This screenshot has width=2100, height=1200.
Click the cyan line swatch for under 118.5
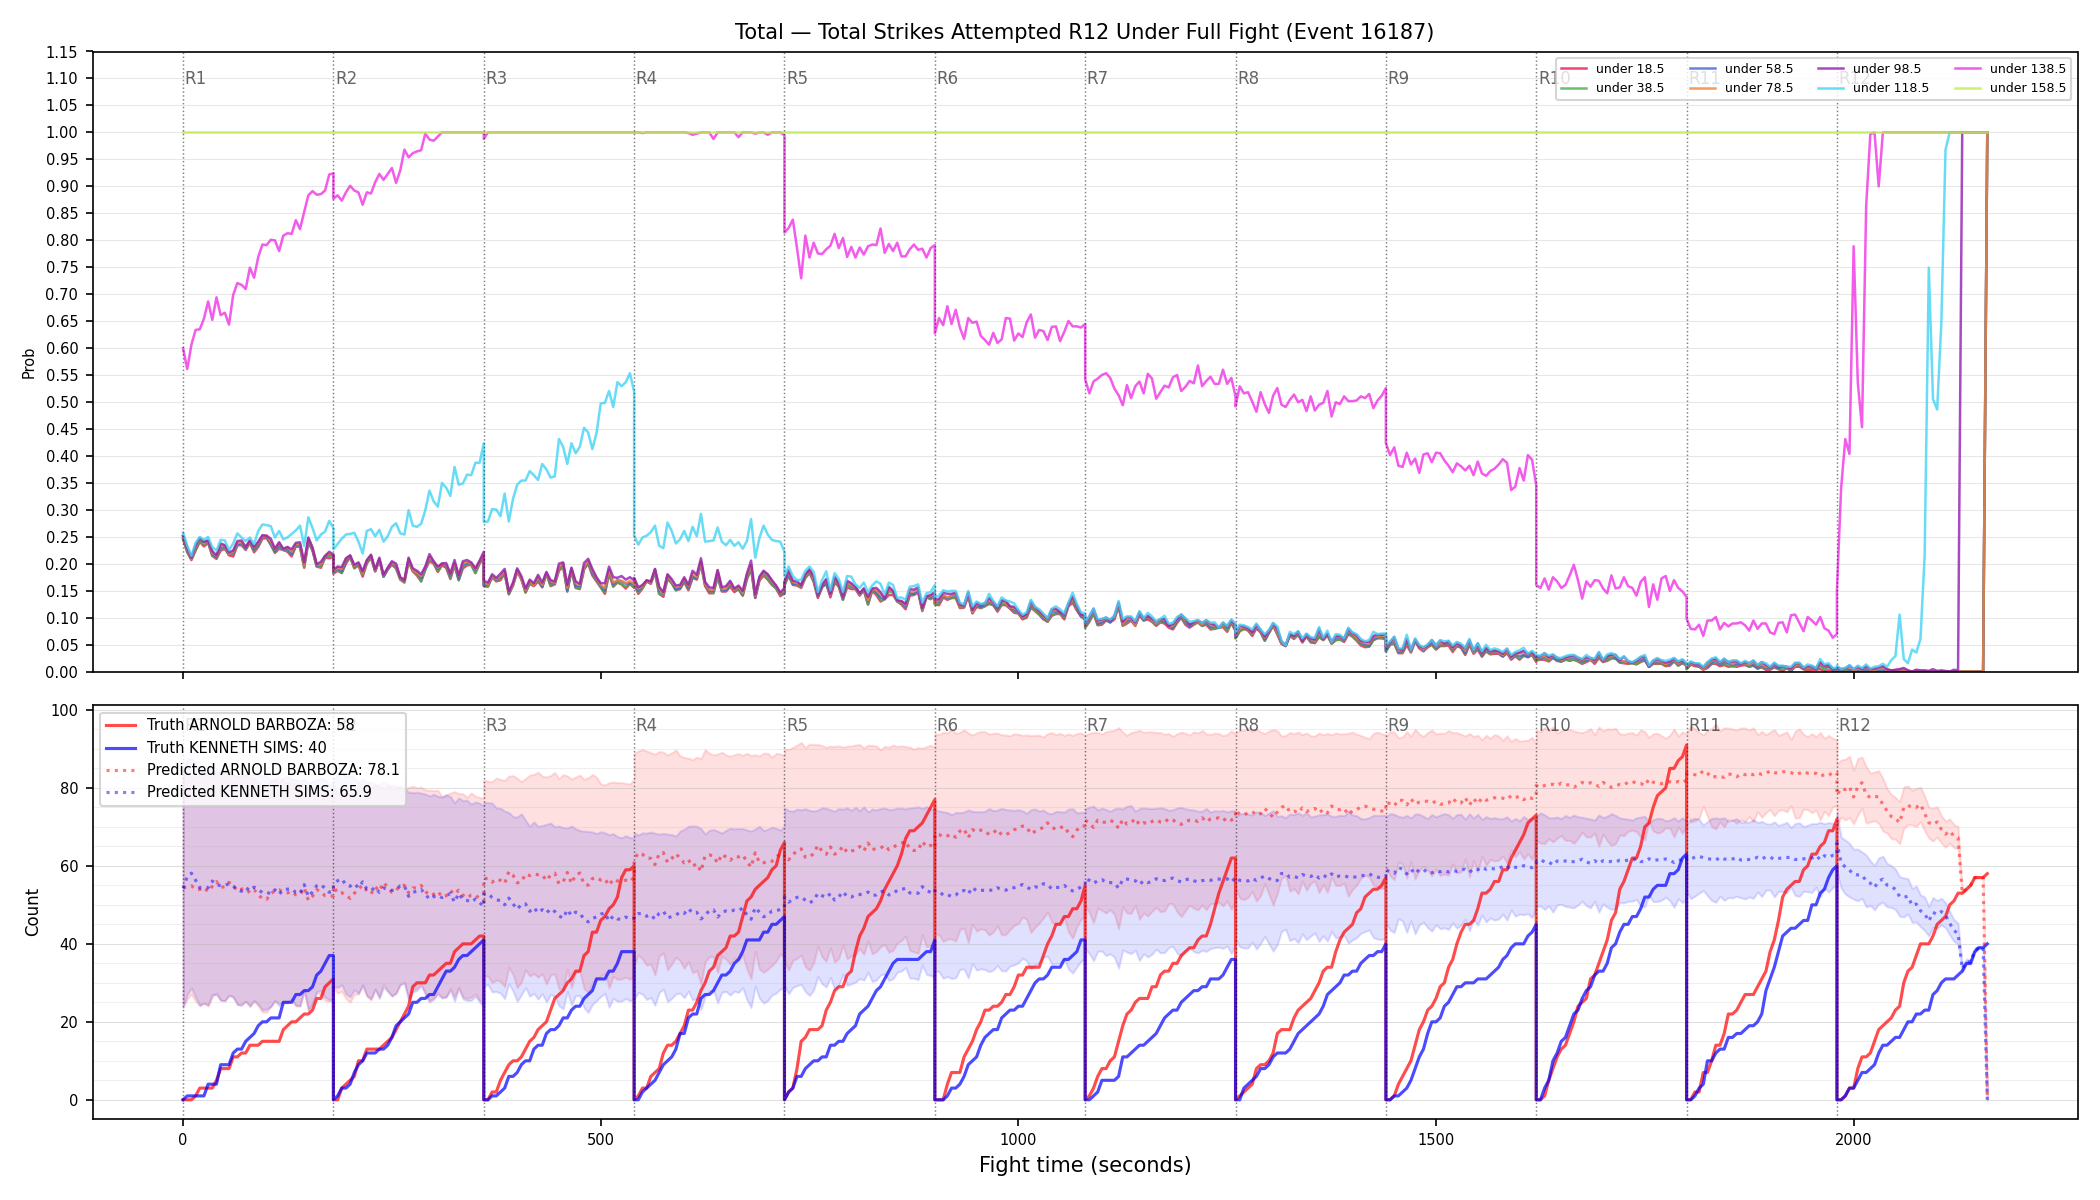[1831, 88]
